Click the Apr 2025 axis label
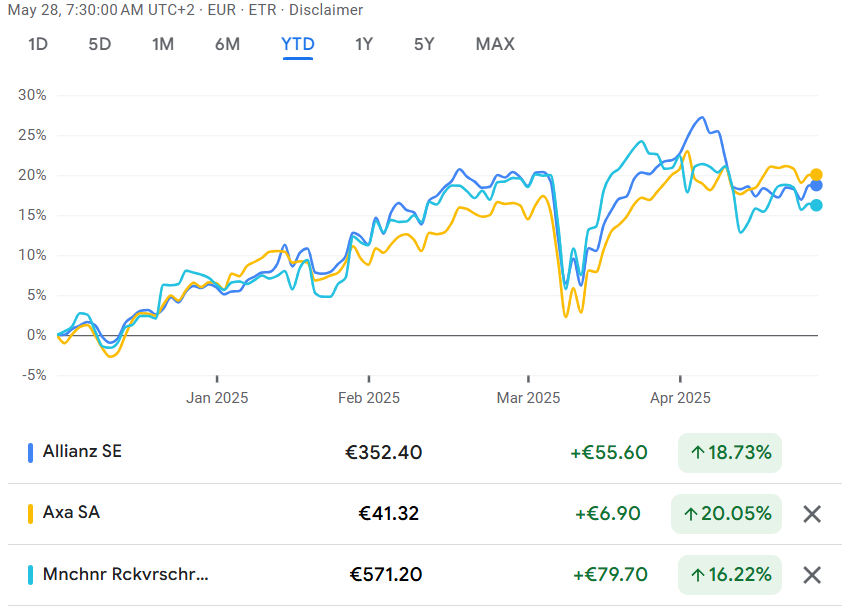This screenshot has height=607, width=853. tap(680, 398)
